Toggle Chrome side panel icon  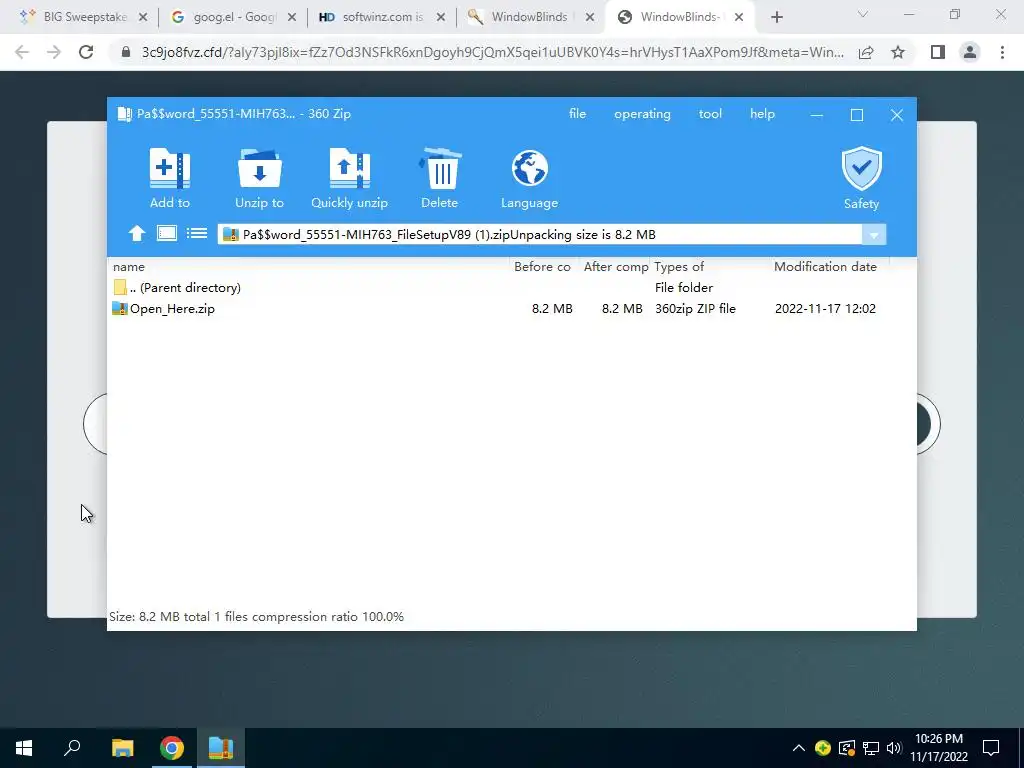[938, 52]
